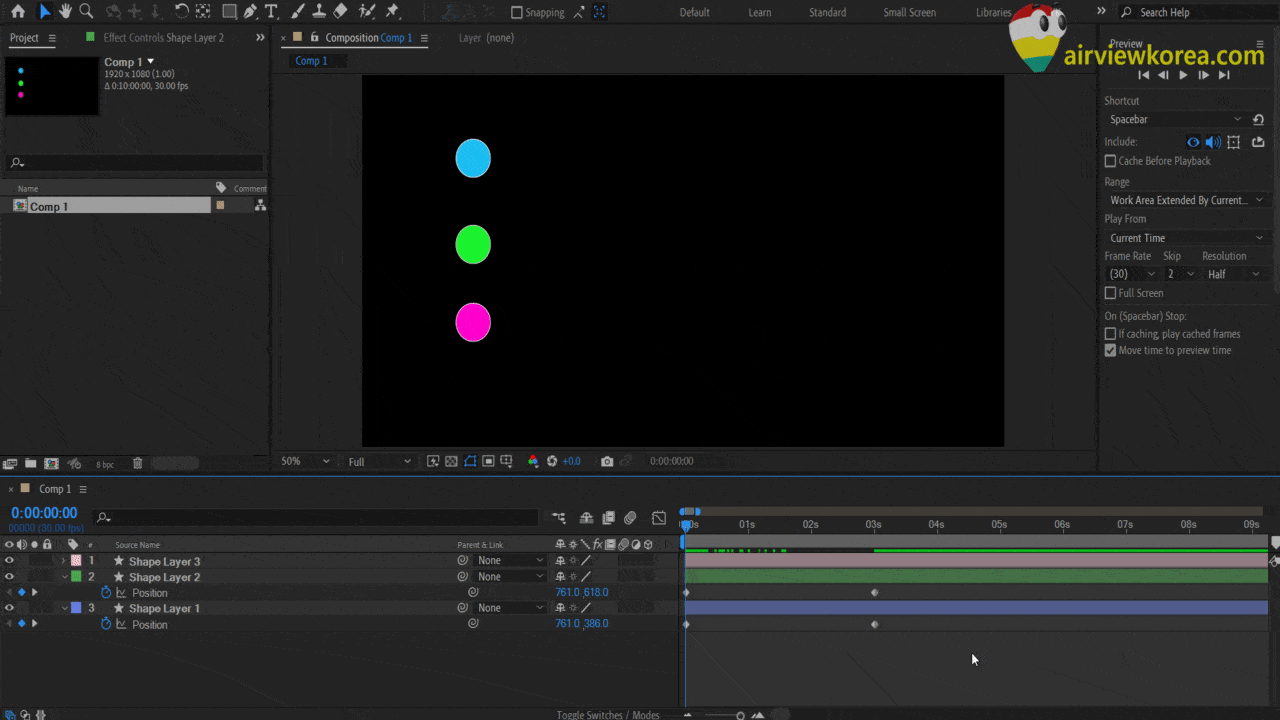
Task: Open Effect Controls Shape Layer 2 tab
Action: point(163,37)
